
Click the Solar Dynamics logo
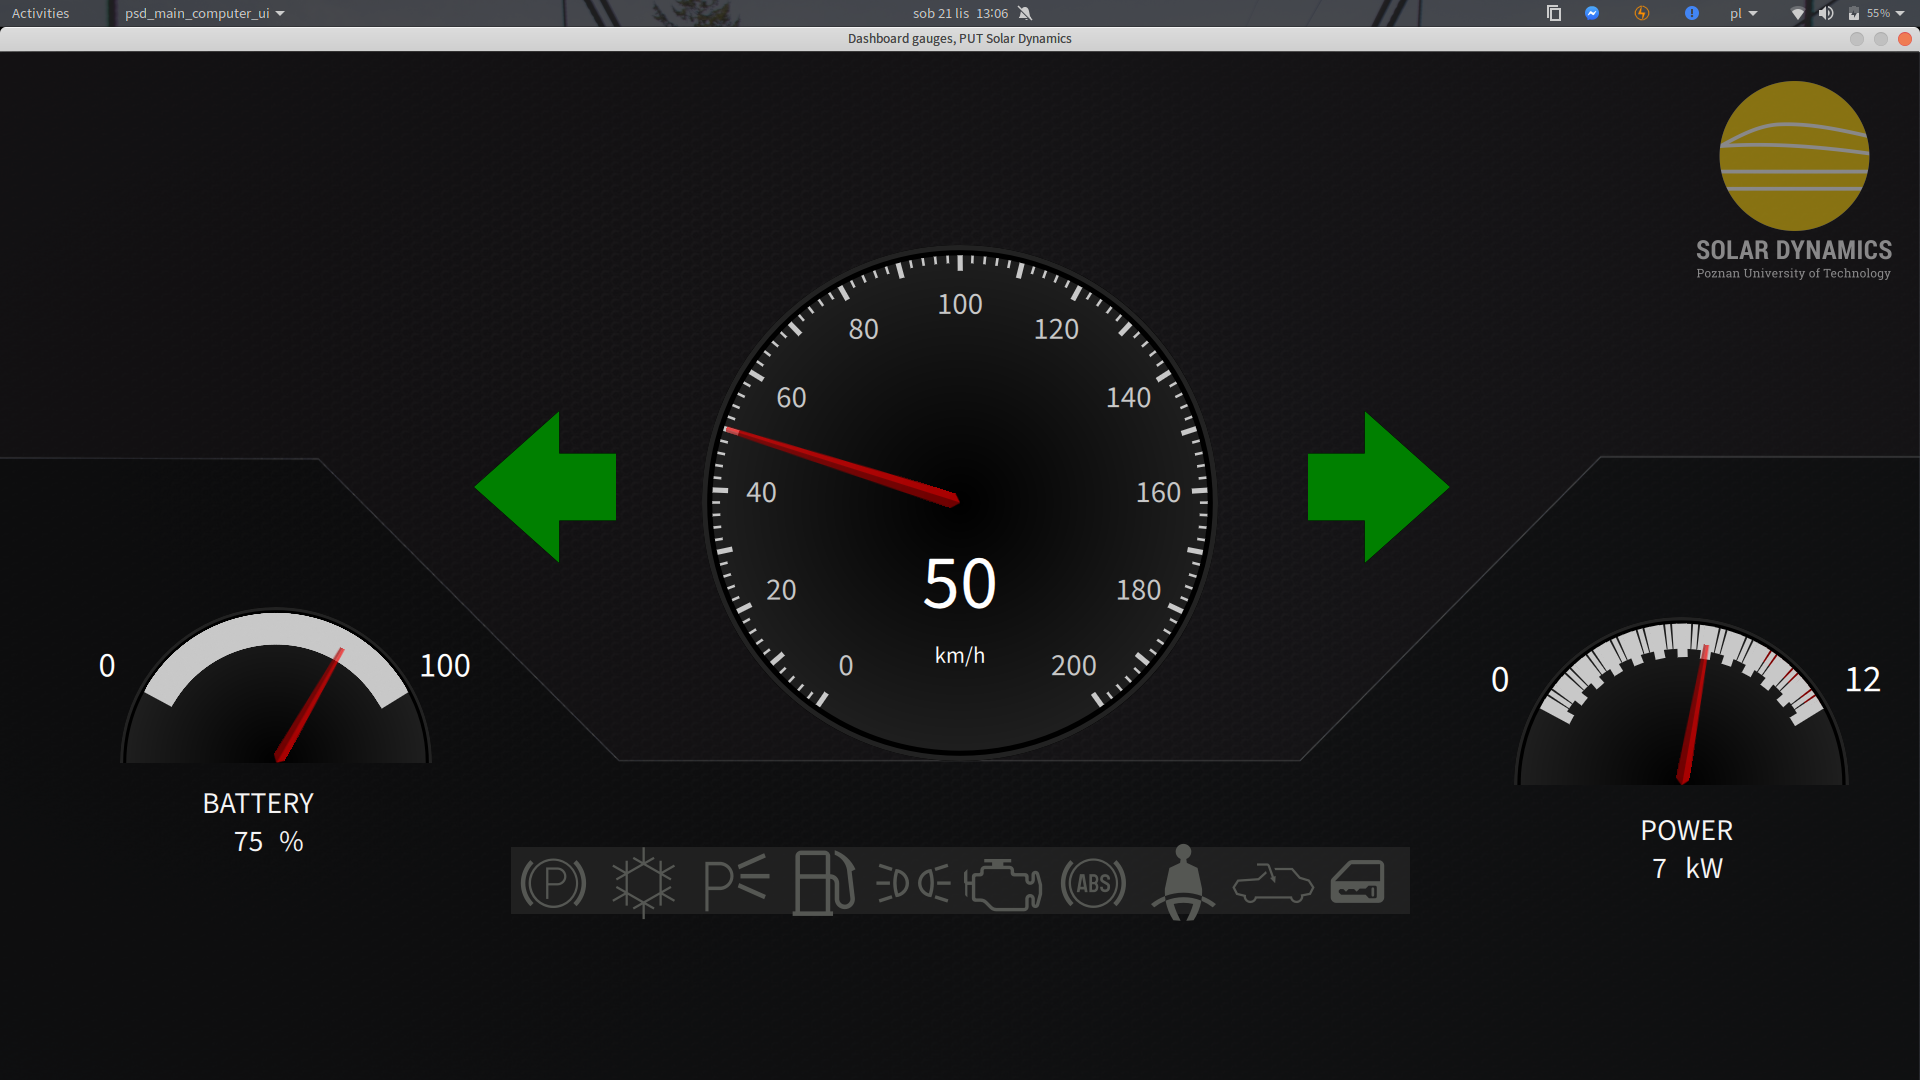click(x=1794, y=156)
